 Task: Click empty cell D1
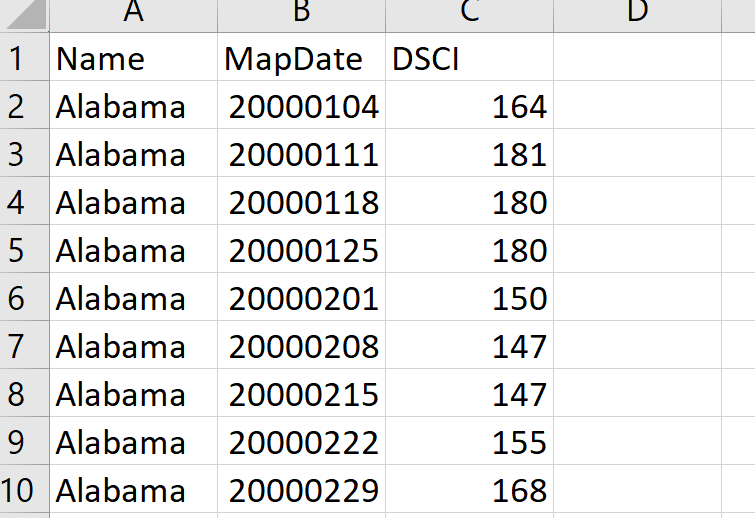637,58
